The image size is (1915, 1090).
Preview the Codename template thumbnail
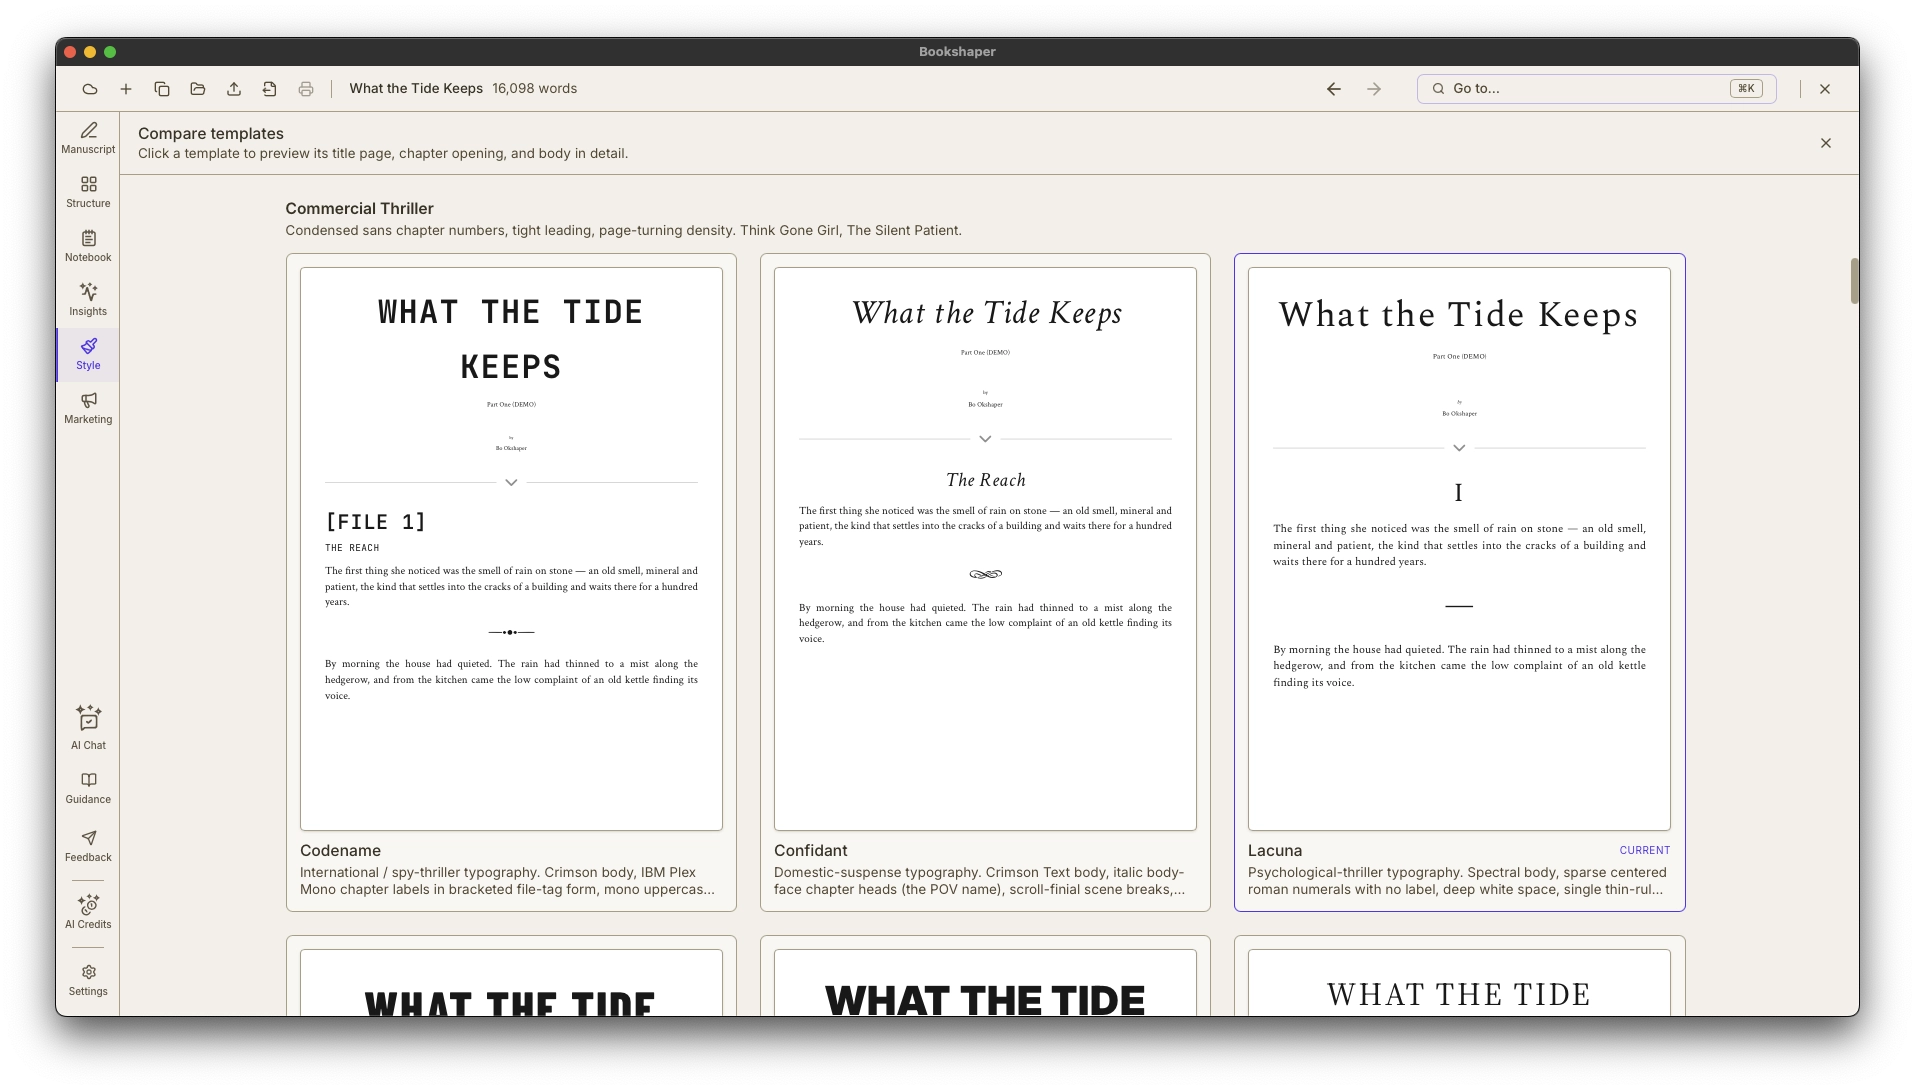click(511, 548)
